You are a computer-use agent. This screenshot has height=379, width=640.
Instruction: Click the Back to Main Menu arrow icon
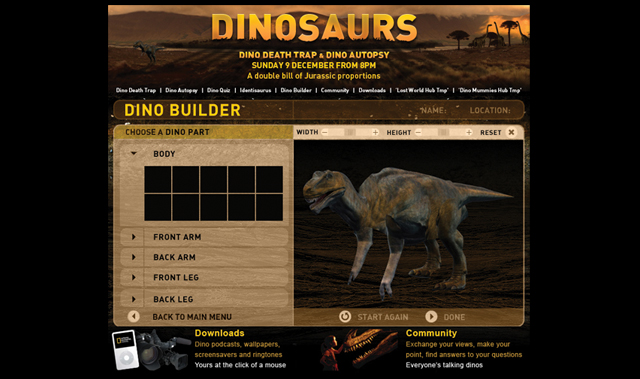point(133,316)
